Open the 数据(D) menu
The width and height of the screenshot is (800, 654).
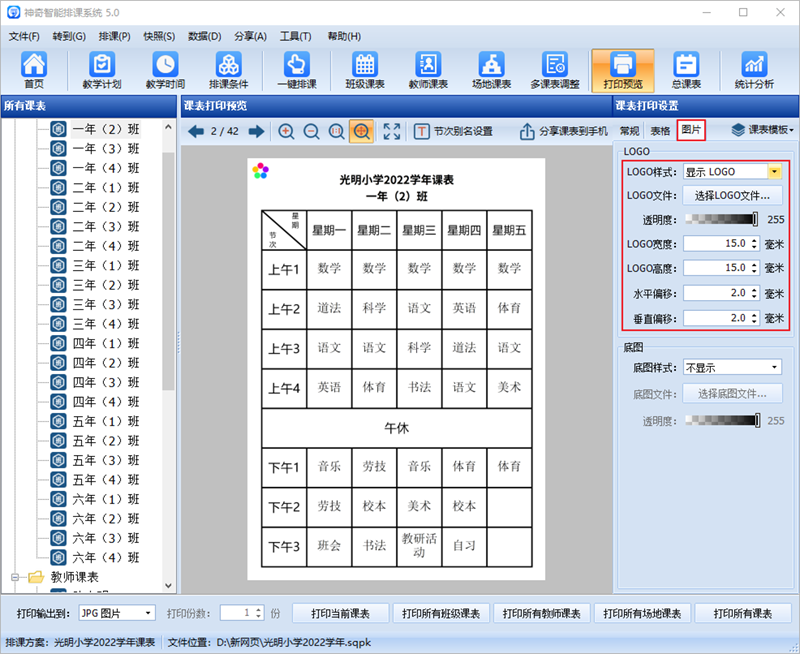click(205, 36)
